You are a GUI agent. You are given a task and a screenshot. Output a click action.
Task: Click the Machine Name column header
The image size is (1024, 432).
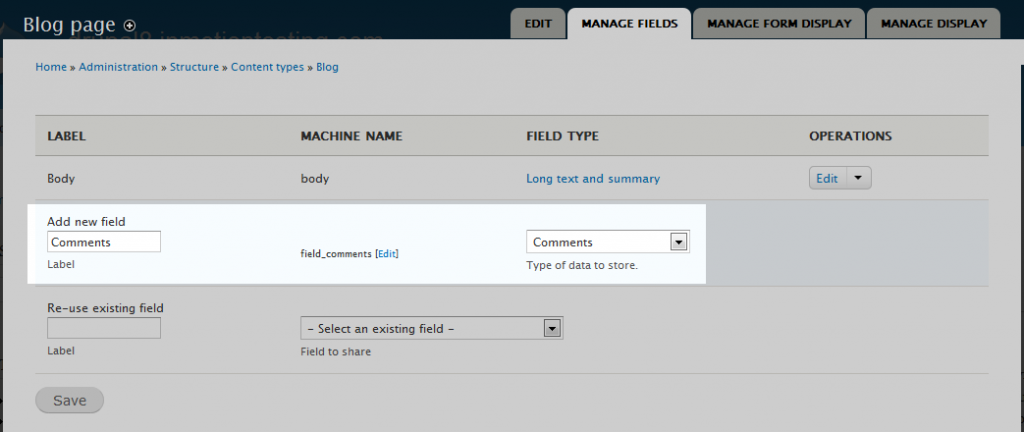point(351,136)
